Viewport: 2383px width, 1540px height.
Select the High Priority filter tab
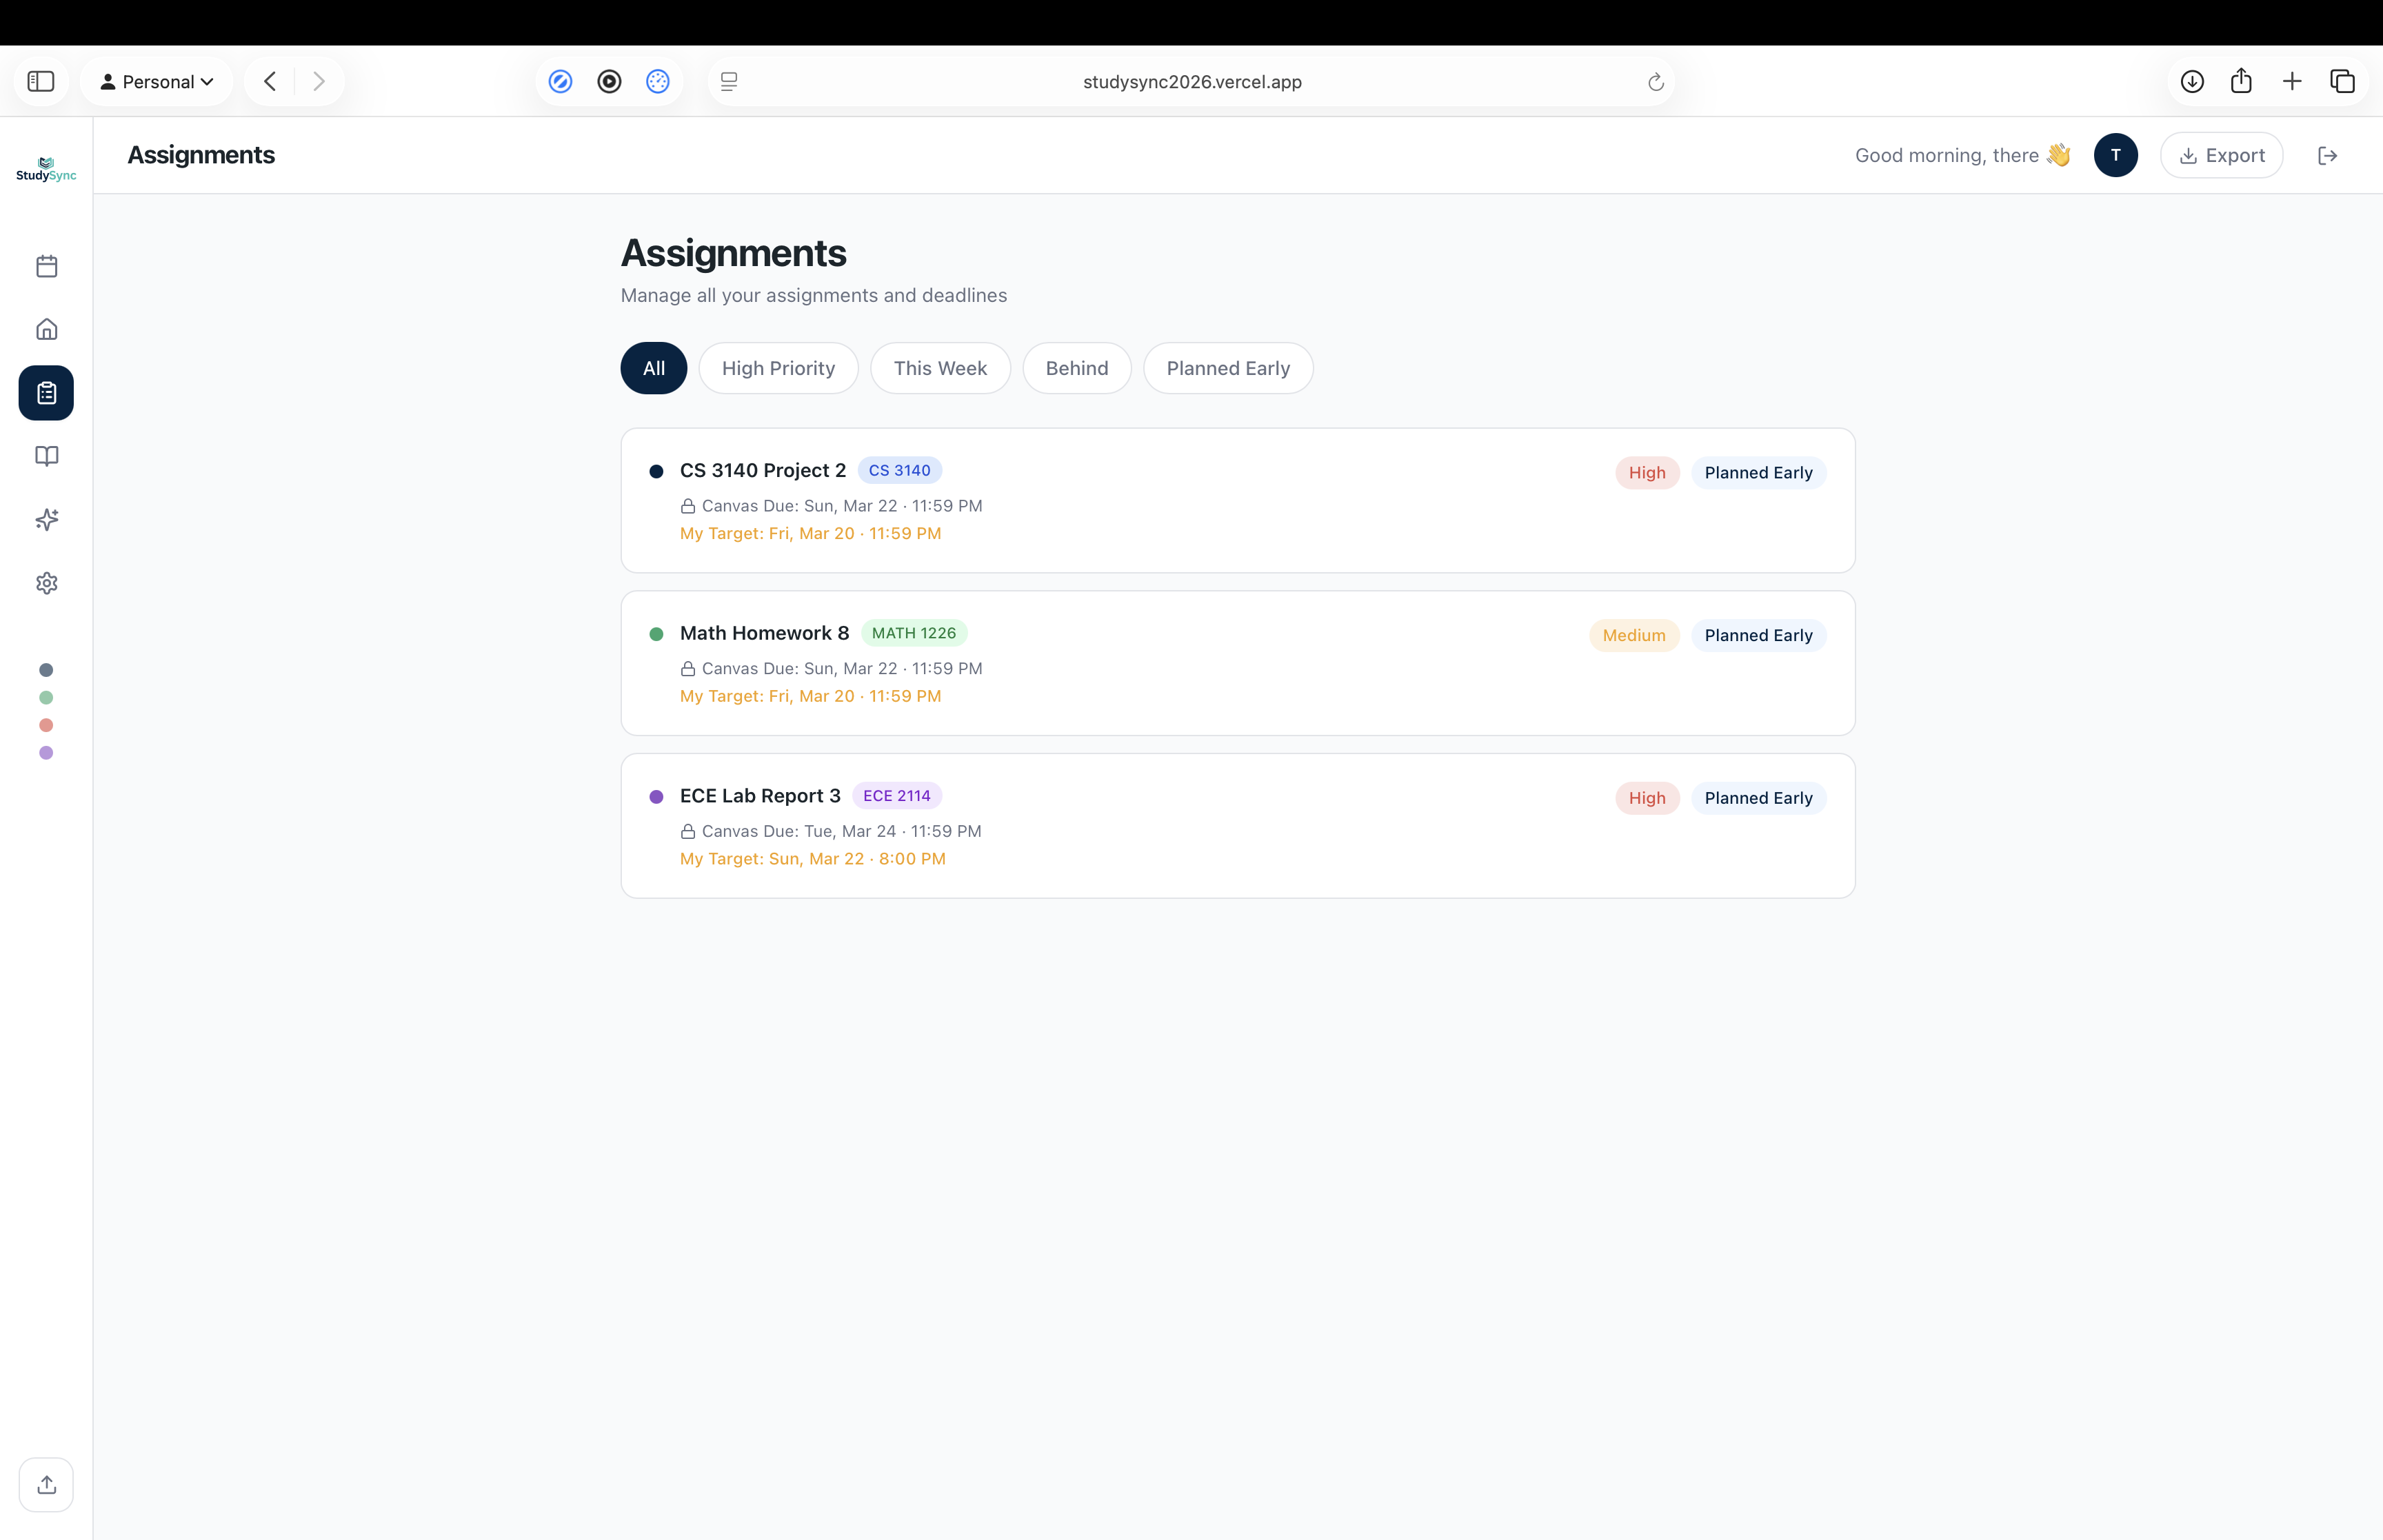click(x=778, y=368)
